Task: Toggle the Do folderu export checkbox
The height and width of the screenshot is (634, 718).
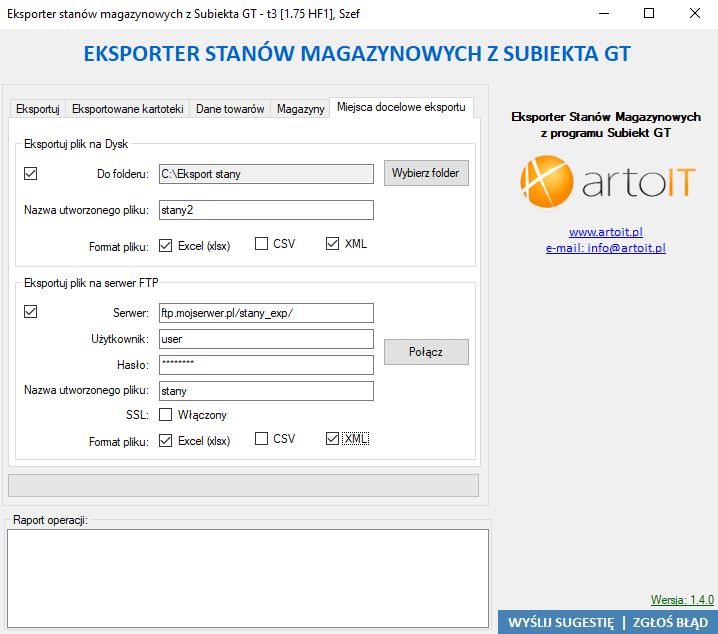Action: tap(30, 173)
